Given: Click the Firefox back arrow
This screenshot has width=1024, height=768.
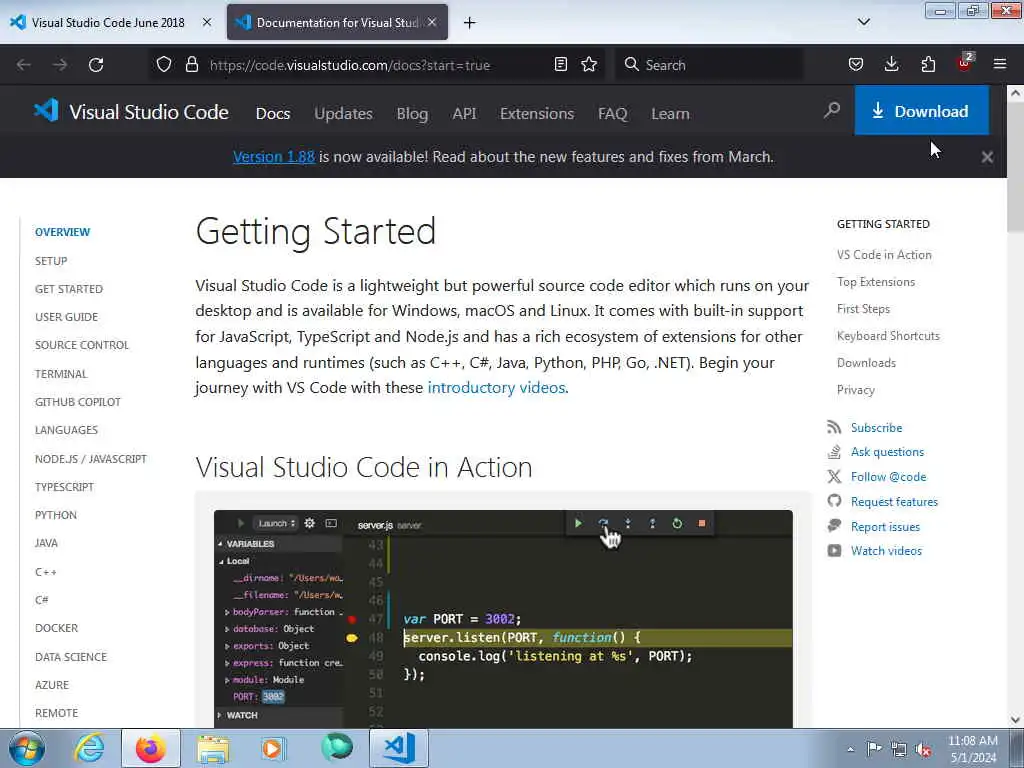Looking at the screenshot, I should 24,65.
